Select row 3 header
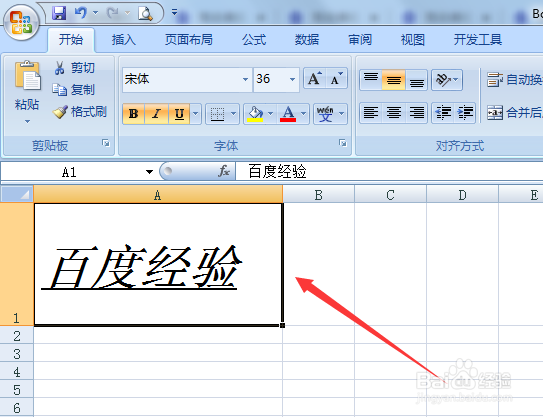This screenshot has width=543, height=417. pyautogui.click(x=17, y=353)
